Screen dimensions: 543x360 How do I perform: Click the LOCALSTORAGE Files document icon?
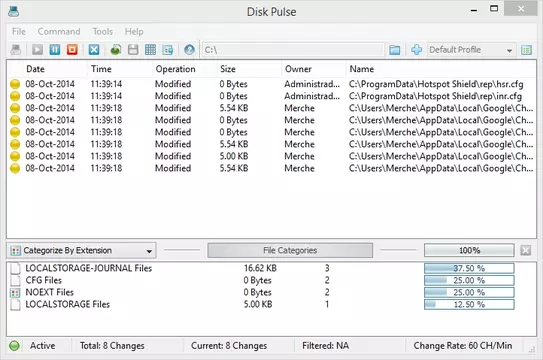pyautogui.click(x=15, y=305)
